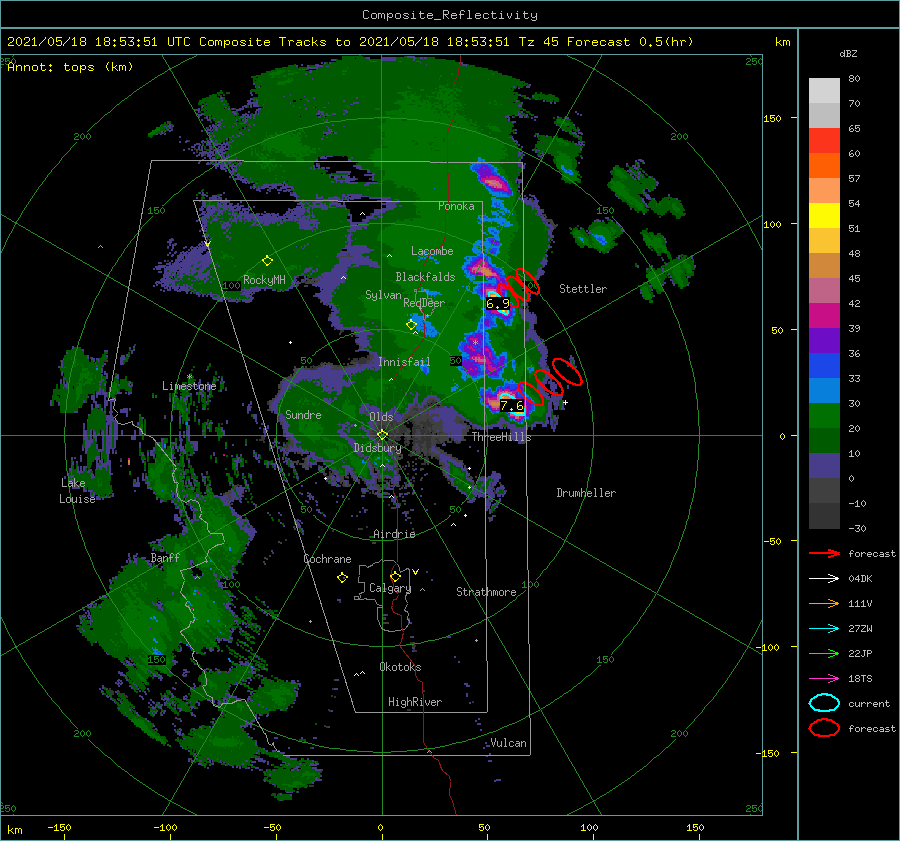Click the Olds city label
The height and width of the screenshot is (841, 900).
pos(381,417)
